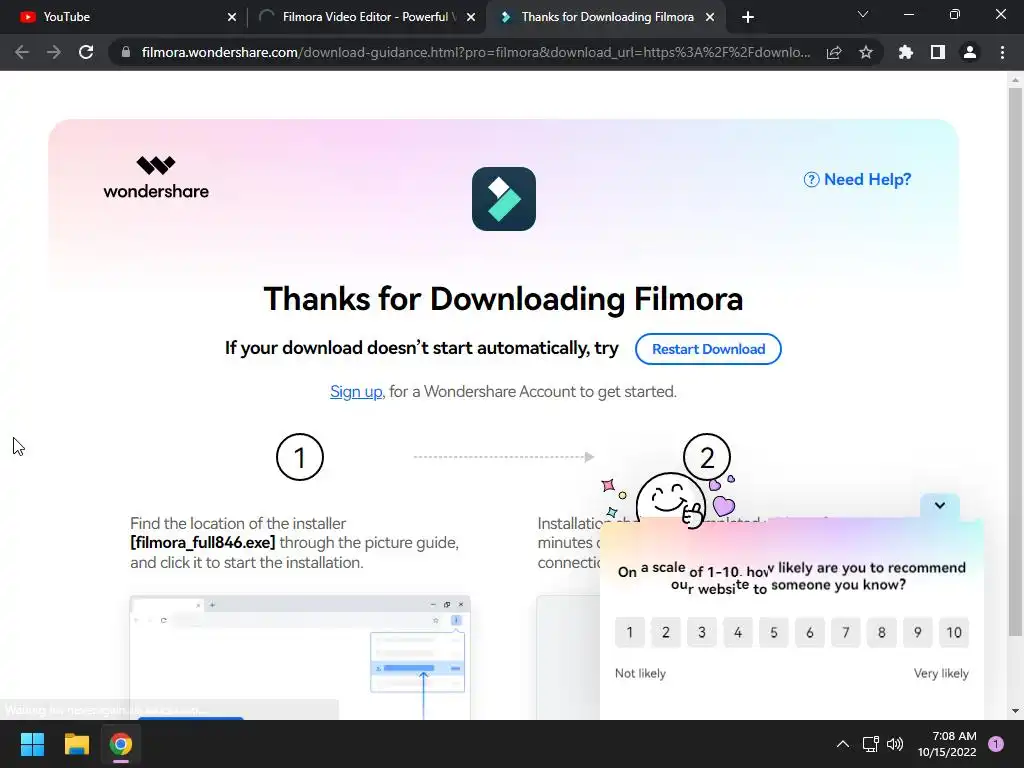This screenshot has width=1024, height=768.
Task: Open the Sign up link
Action: 356,391
